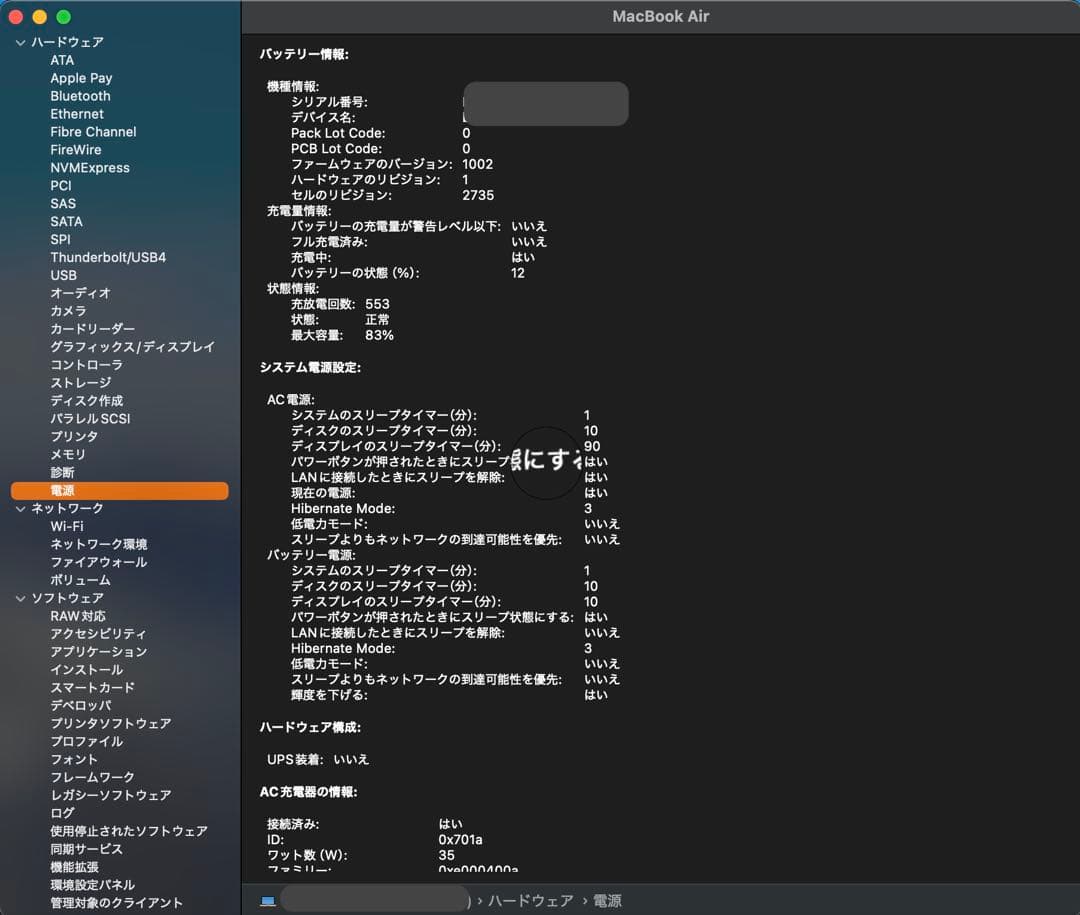This screenshot has width=1080, height=915.
Task: Open メモリ information
Action: coord(68,455)
